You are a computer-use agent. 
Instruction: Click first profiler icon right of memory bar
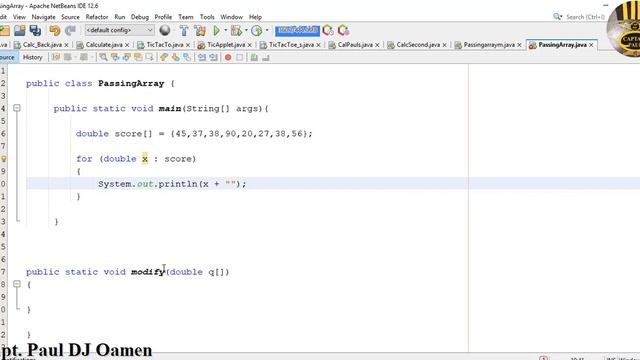click(328, 30)
